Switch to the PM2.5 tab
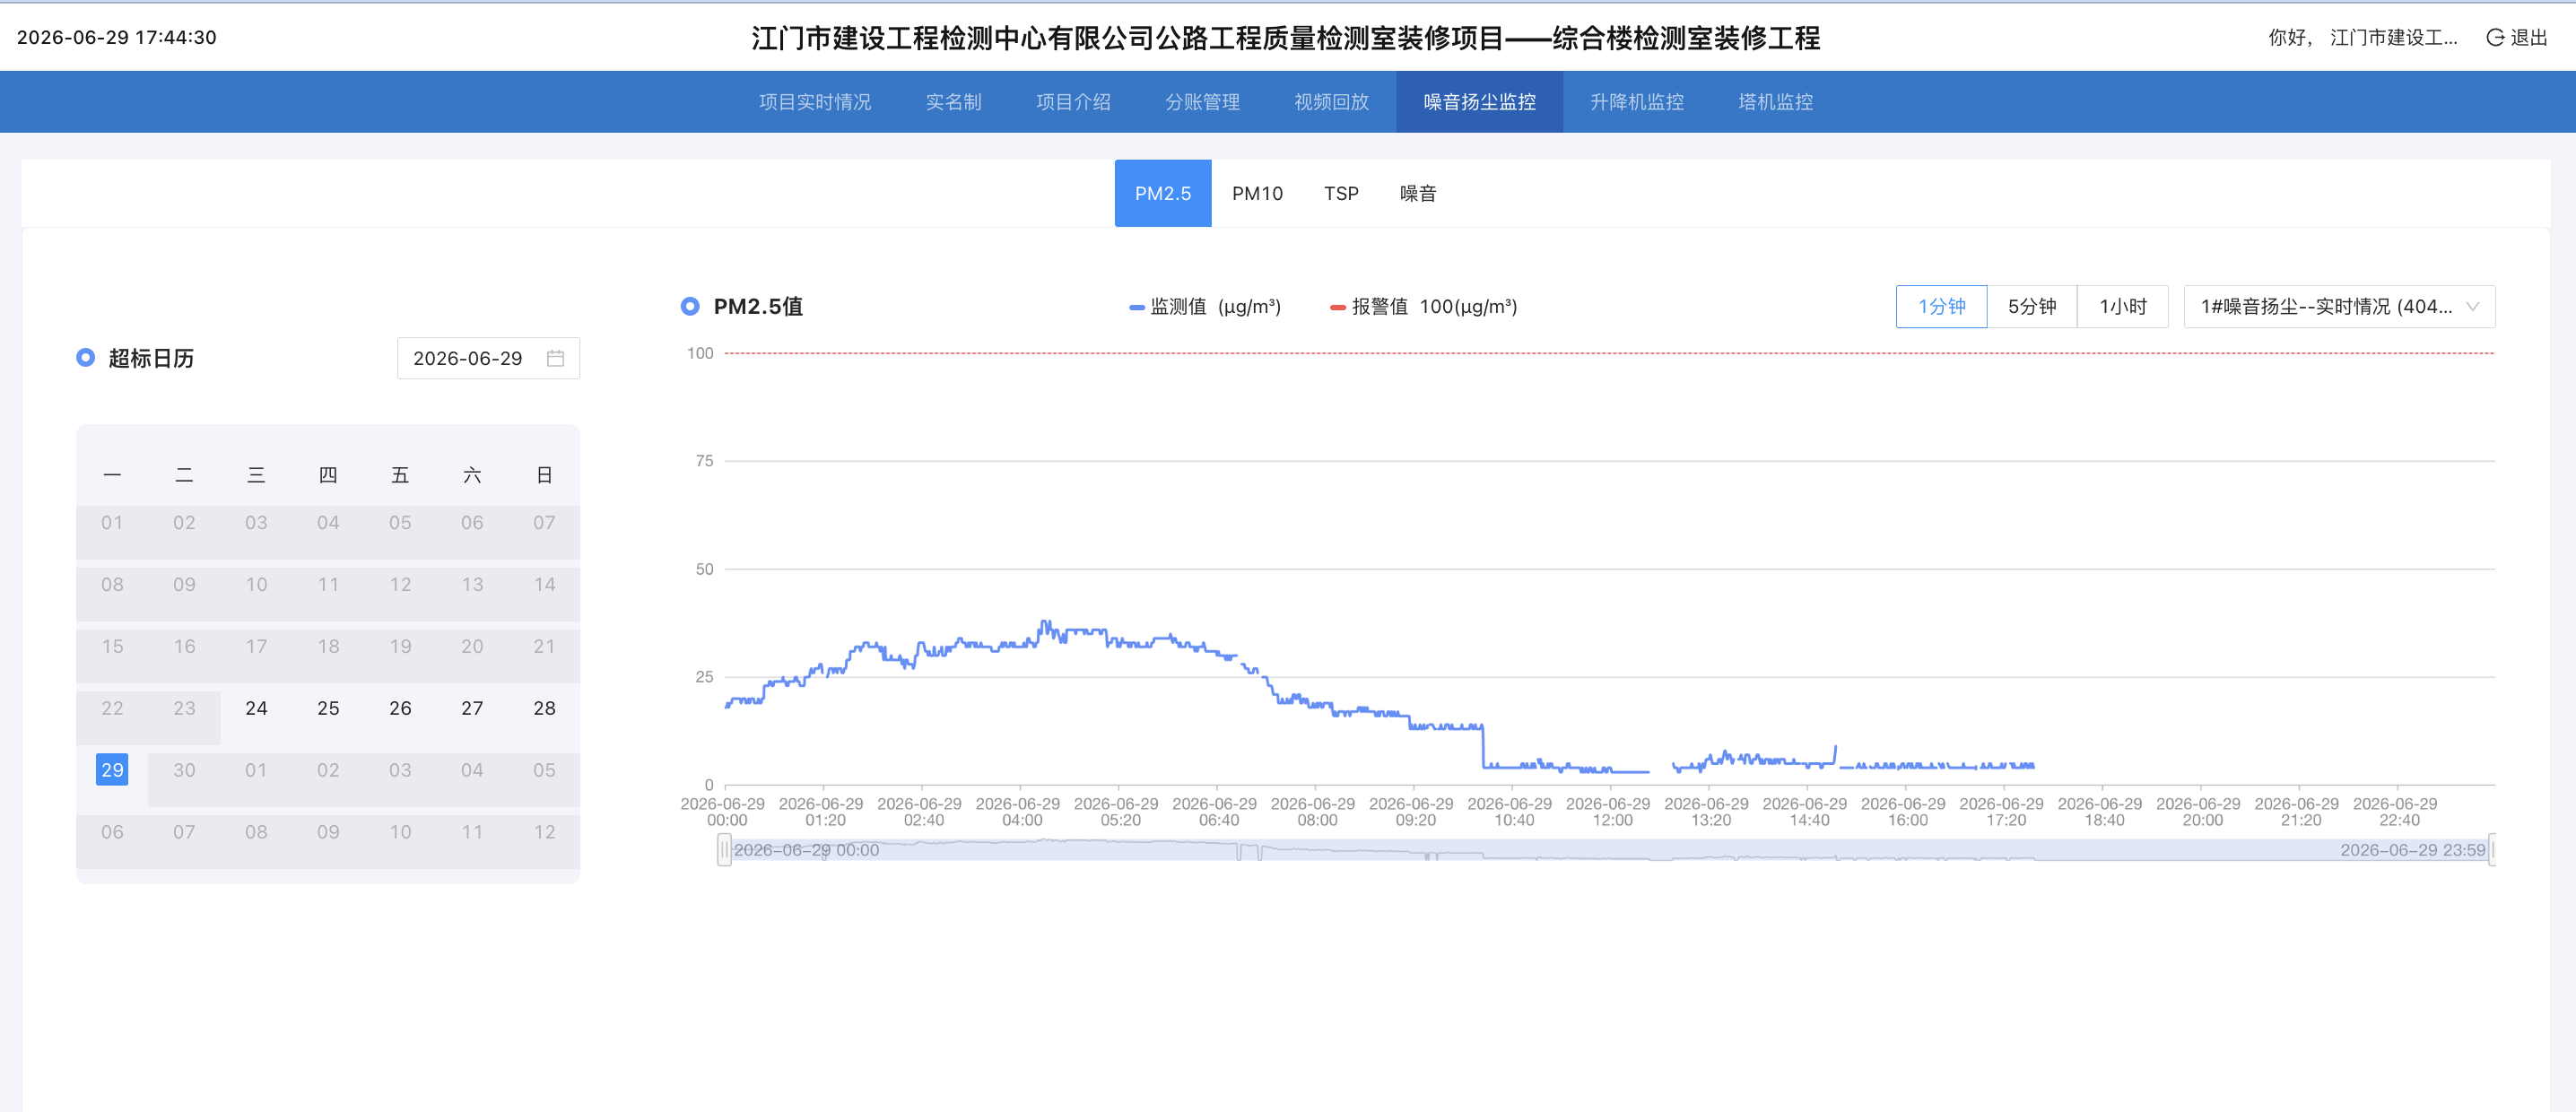The width and height of the screenshot is (2576, 1112). 1163,193
